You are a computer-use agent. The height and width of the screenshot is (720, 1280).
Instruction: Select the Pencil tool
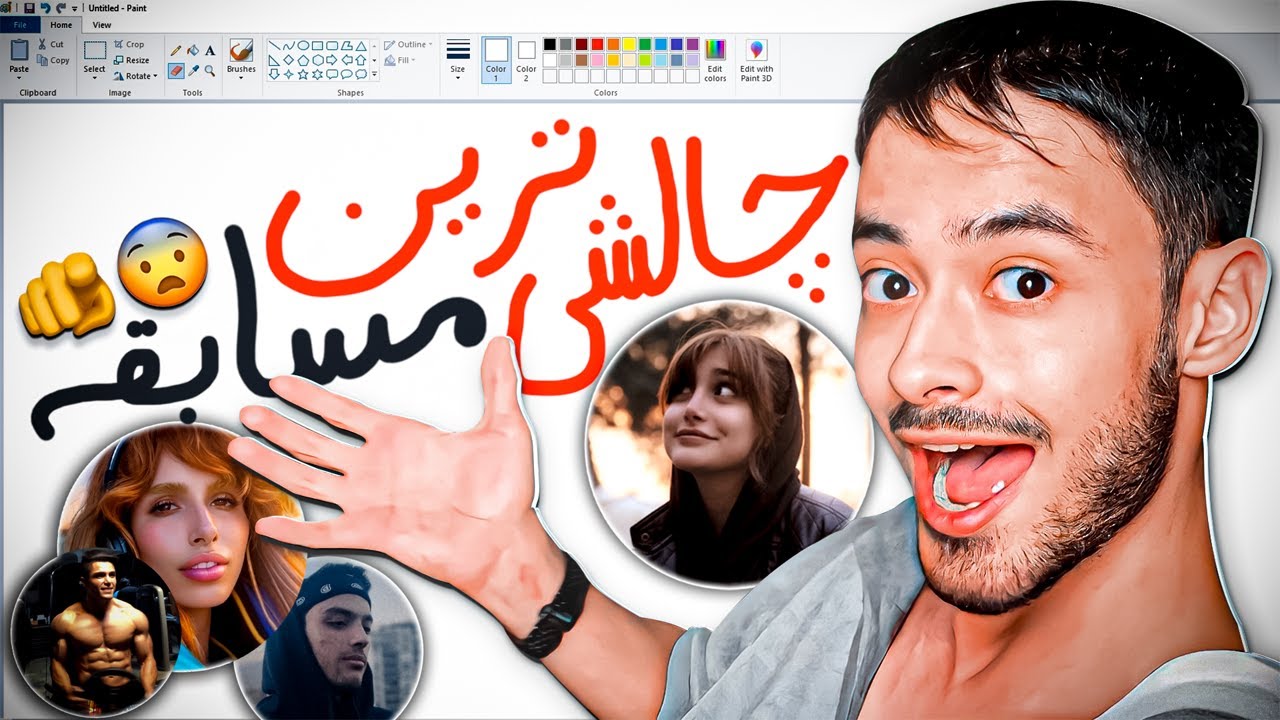pyautogui.click(x=176, y=49)
